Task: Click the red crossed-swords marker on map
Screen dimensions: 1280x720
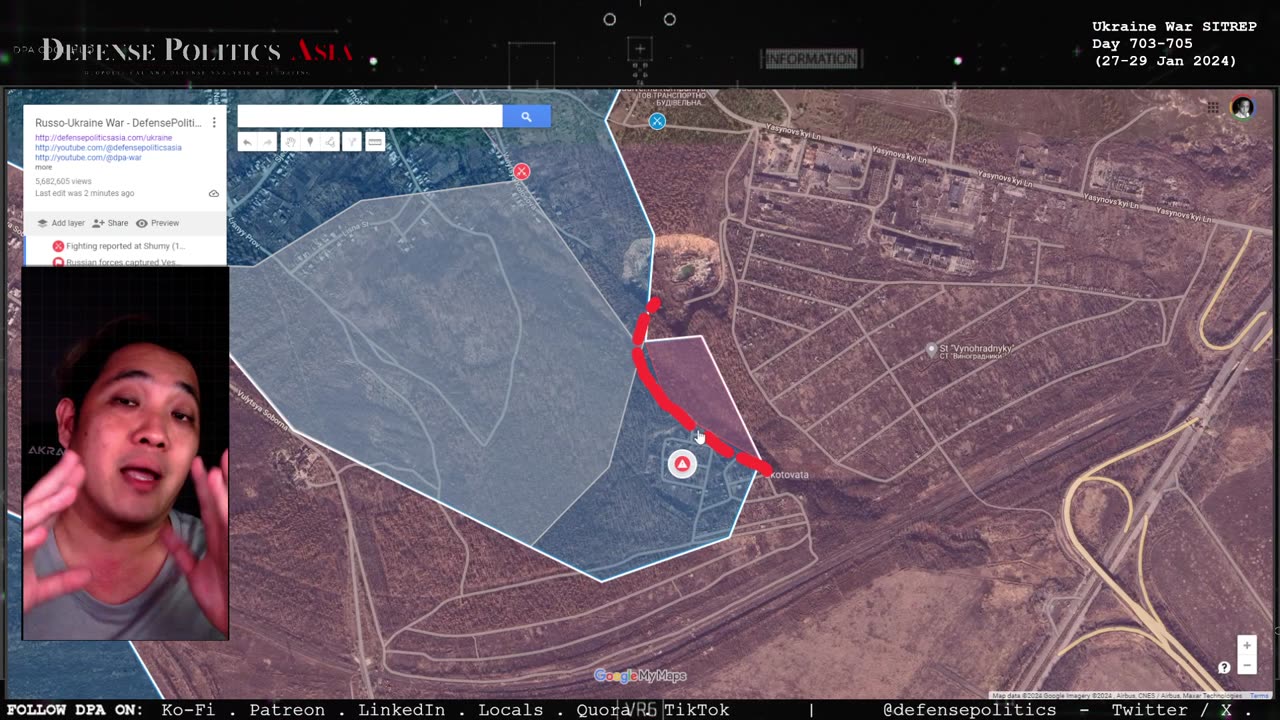Action: (521, 172)
